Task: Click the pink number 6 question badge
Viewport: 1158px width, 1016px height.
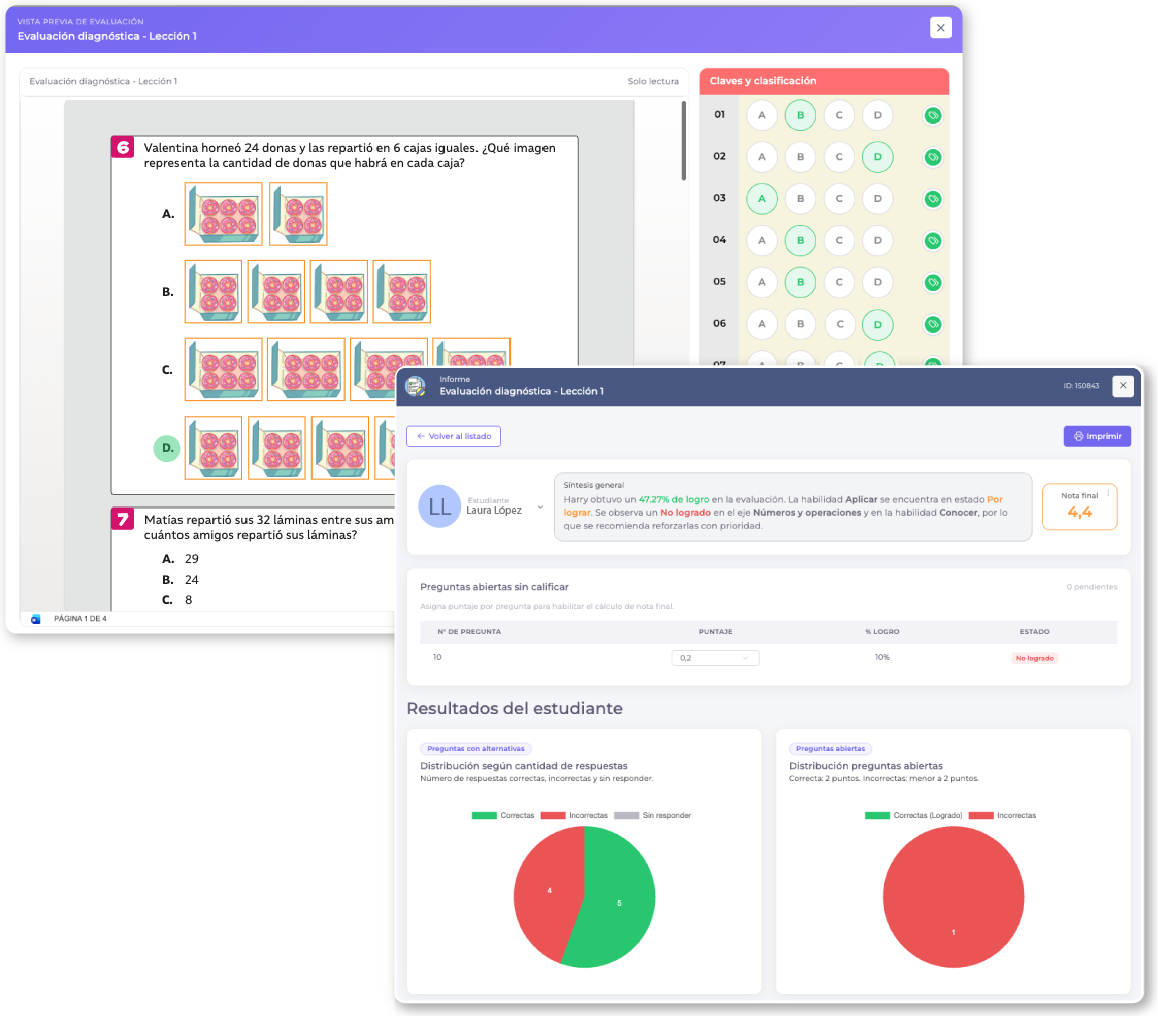Action: (123, 147)
